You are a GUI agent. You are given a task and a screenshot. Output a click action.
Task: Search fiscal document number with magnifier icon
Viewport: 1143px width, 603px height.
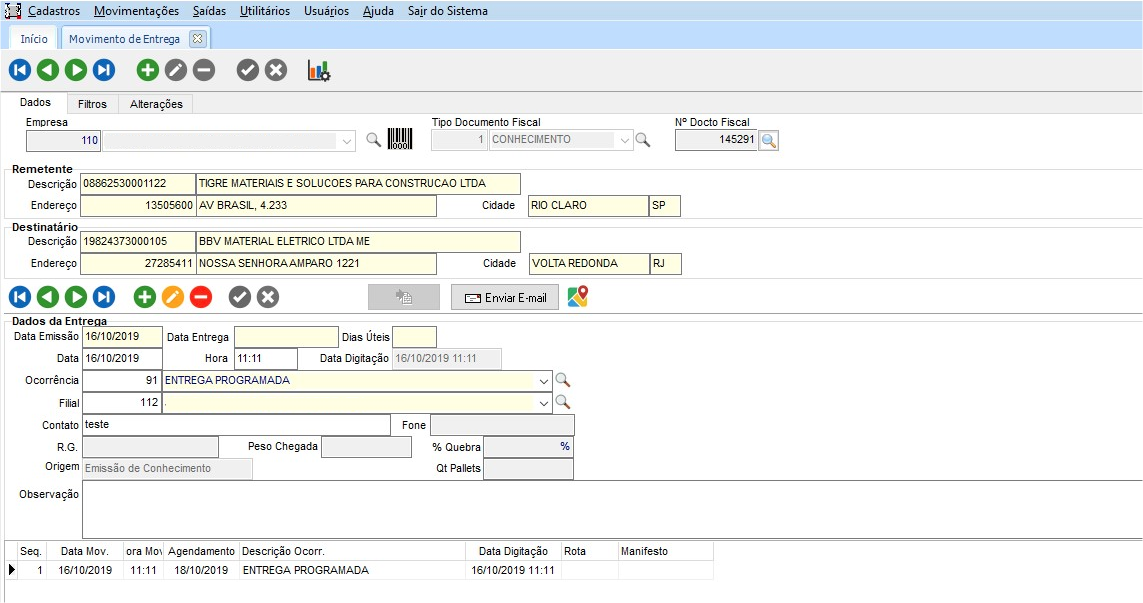(x=768, y=141)
